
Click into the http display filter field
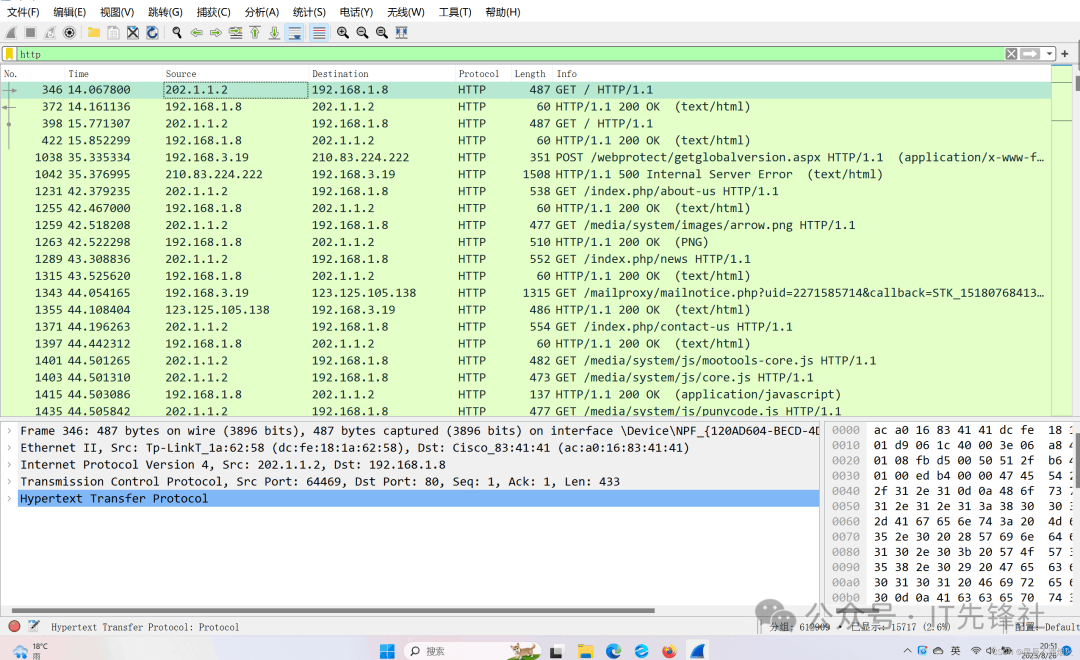click(x=500, y=54)
